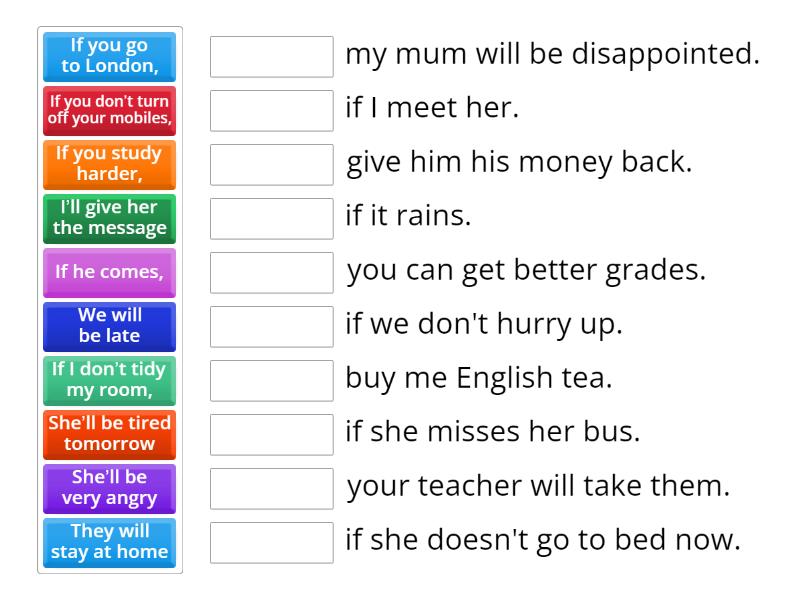Select the 'They will stay at home' tile

click(x=110, y=543)
